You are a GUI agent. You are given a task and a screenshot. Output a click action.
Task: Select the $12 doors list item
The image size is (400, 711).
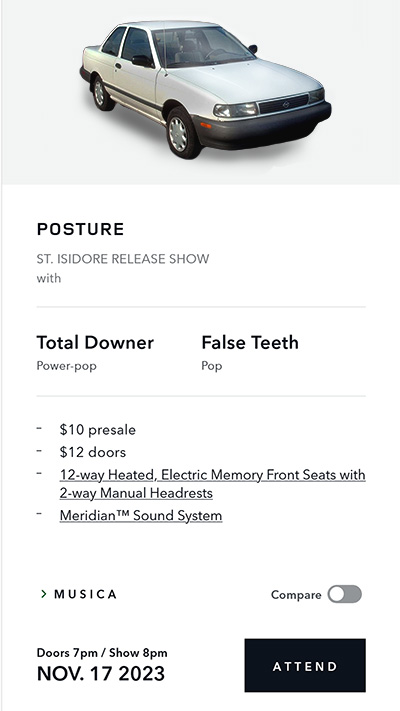pos(93,452)
